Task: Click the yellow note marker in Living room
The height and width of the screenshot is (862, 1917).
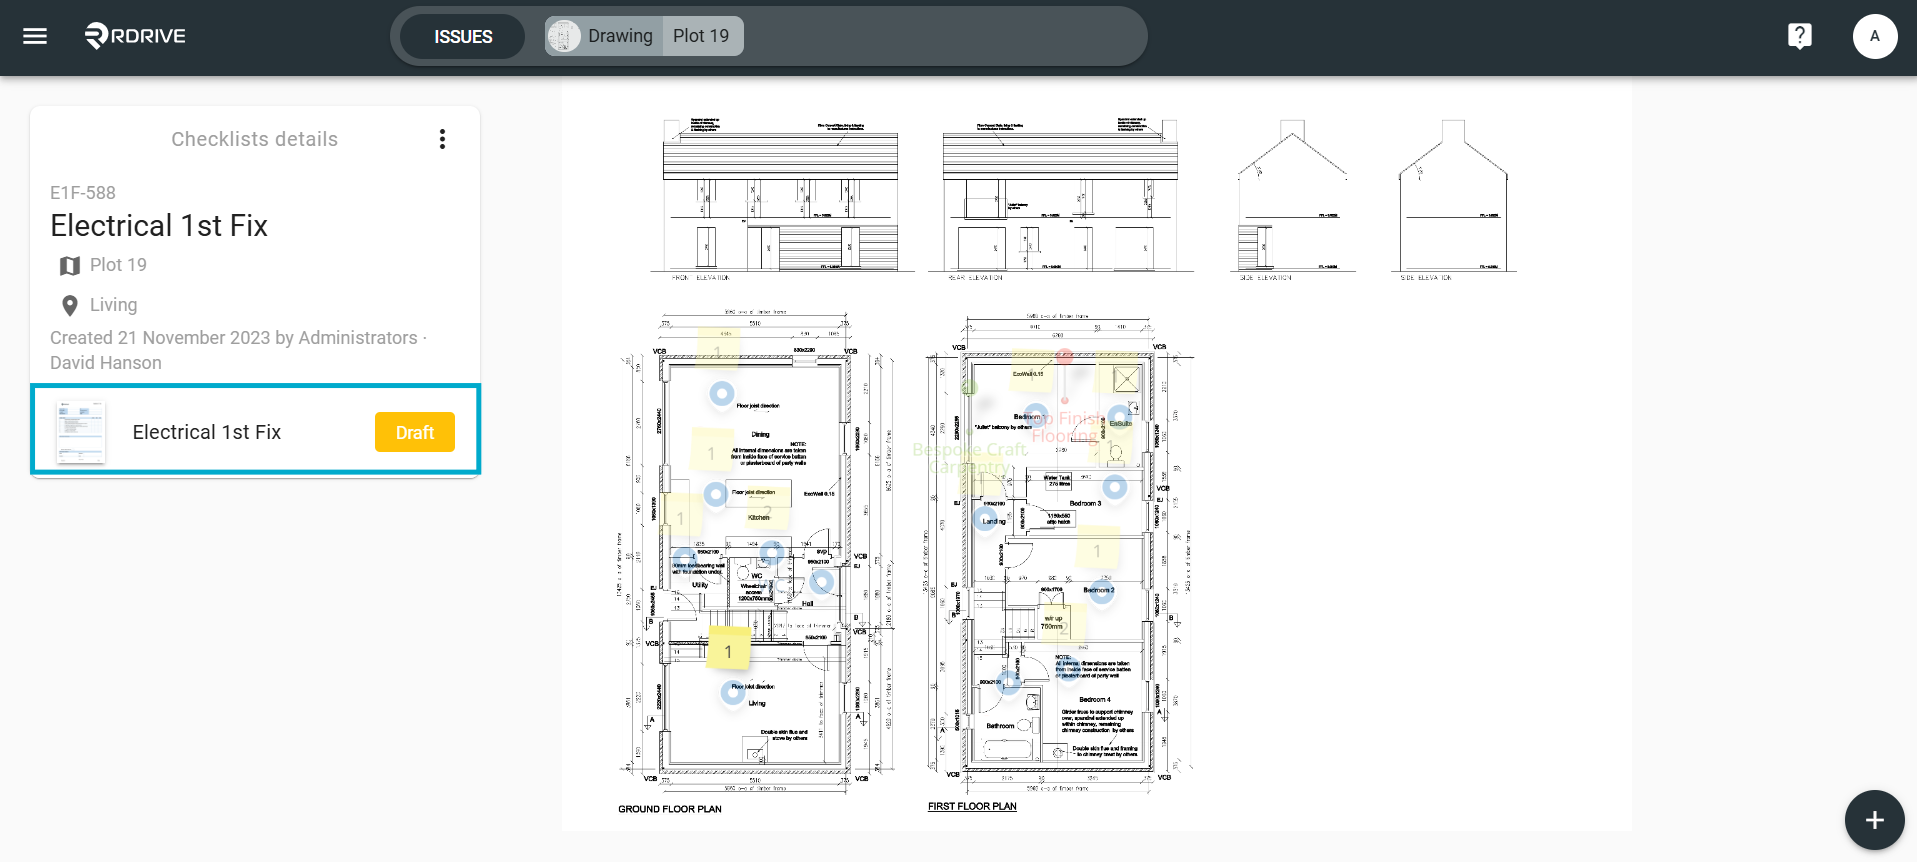Action: tap(728, 650)
